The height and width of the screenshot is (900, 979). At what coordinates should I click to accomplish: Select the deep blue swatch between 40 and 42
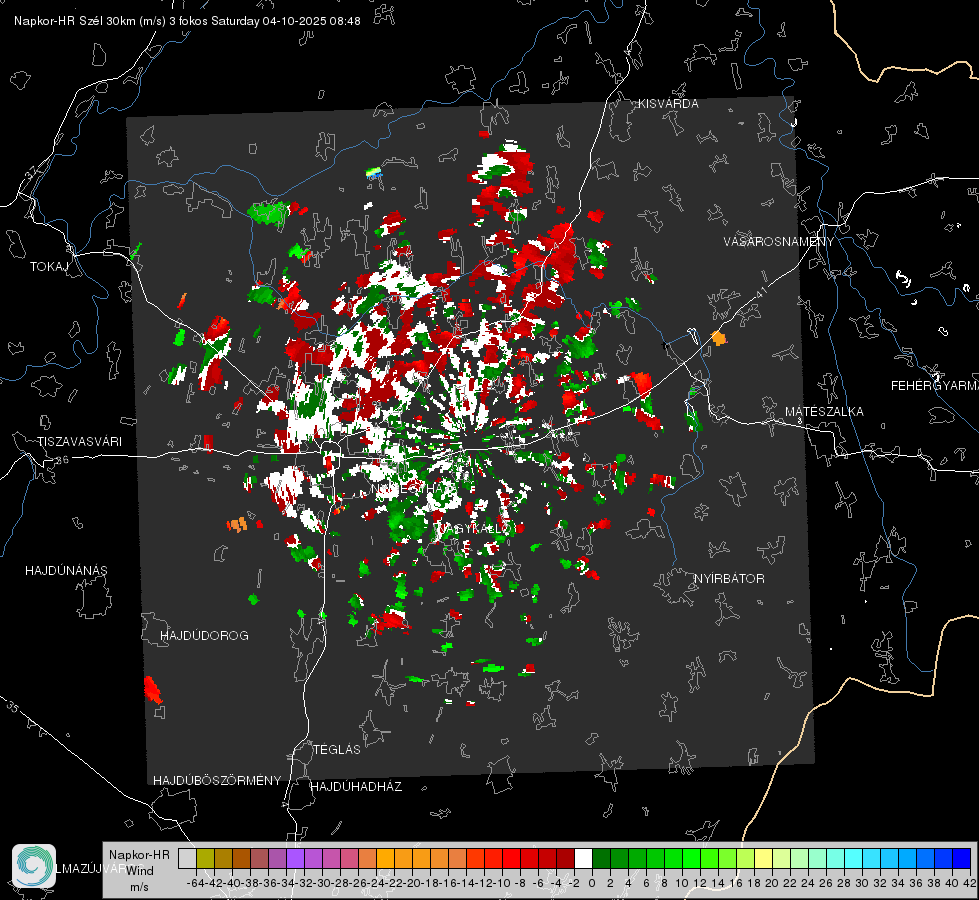pyautogui.click(x=961, y=859)
